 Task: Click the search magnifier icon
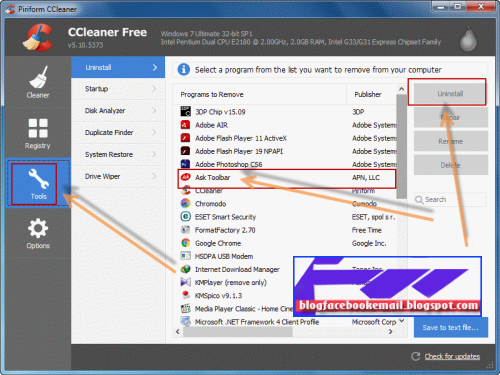419,199
